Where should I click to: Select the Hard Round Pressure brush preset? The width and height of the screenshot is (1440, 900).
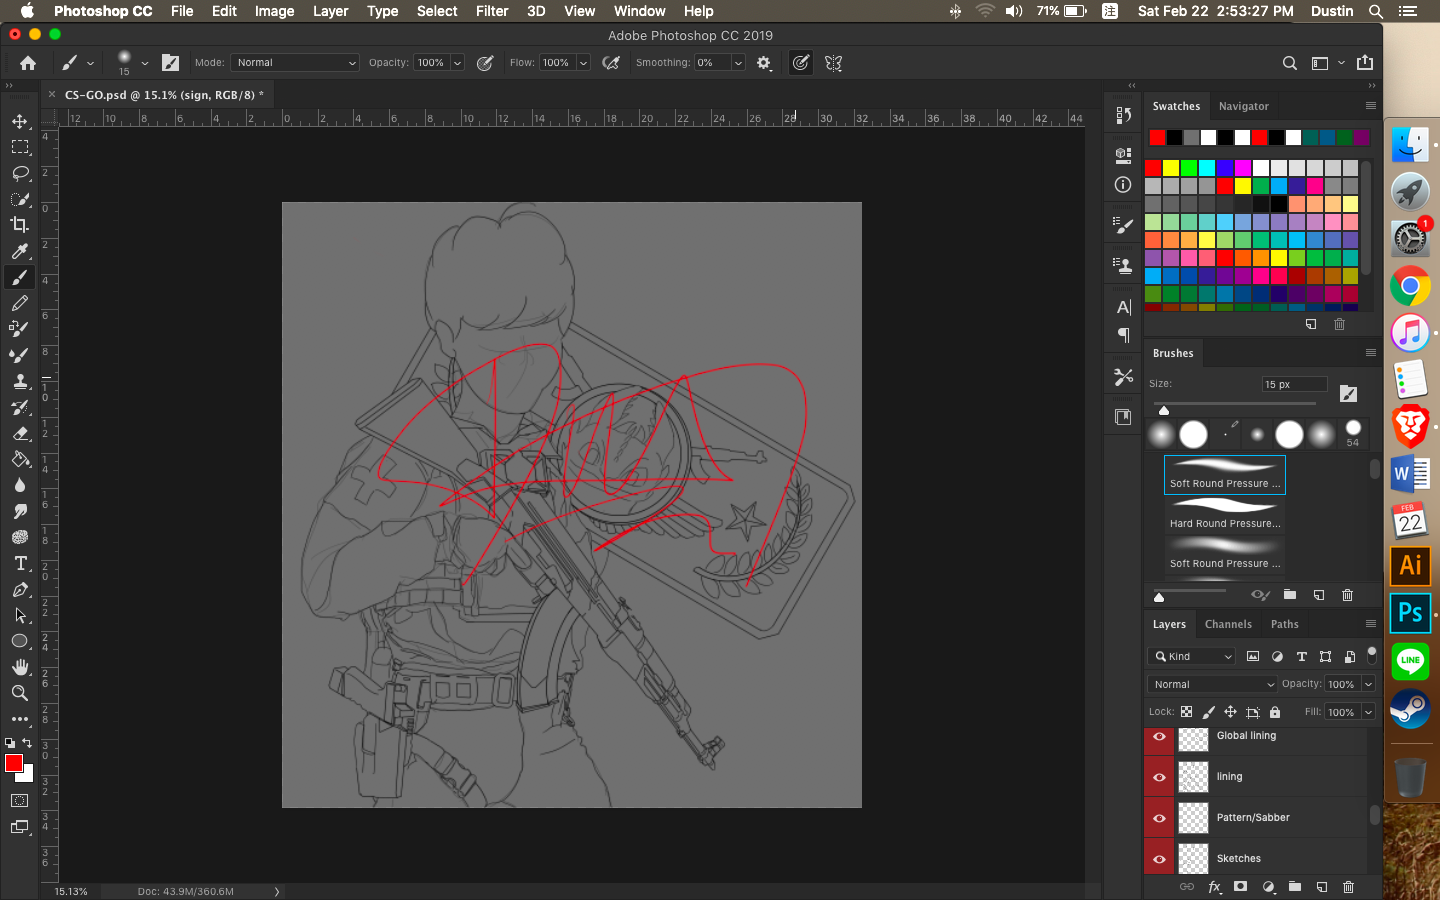pyautogui.click(x=1225, y=515)
